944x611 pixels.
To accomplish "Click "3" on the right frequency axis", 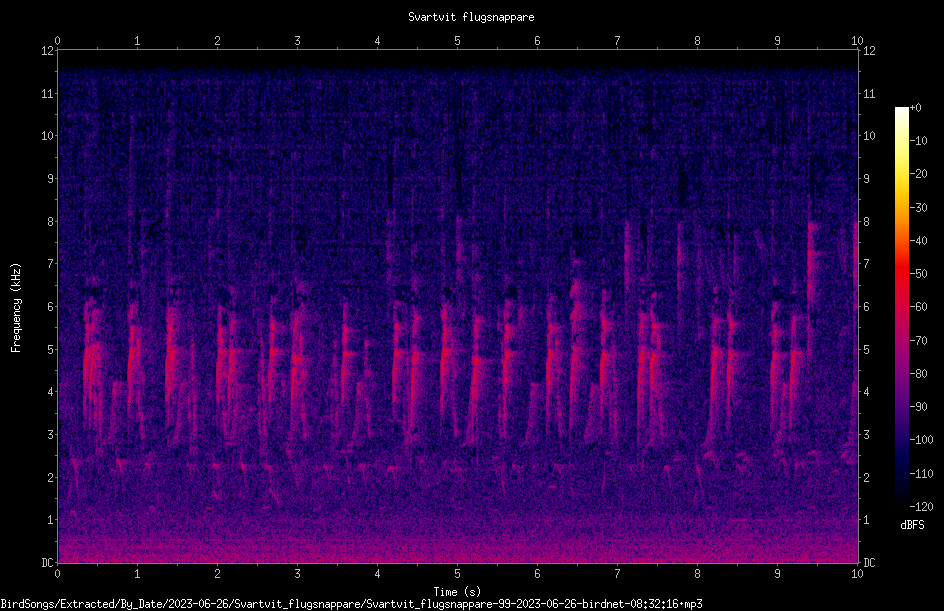I will point(867,435).
